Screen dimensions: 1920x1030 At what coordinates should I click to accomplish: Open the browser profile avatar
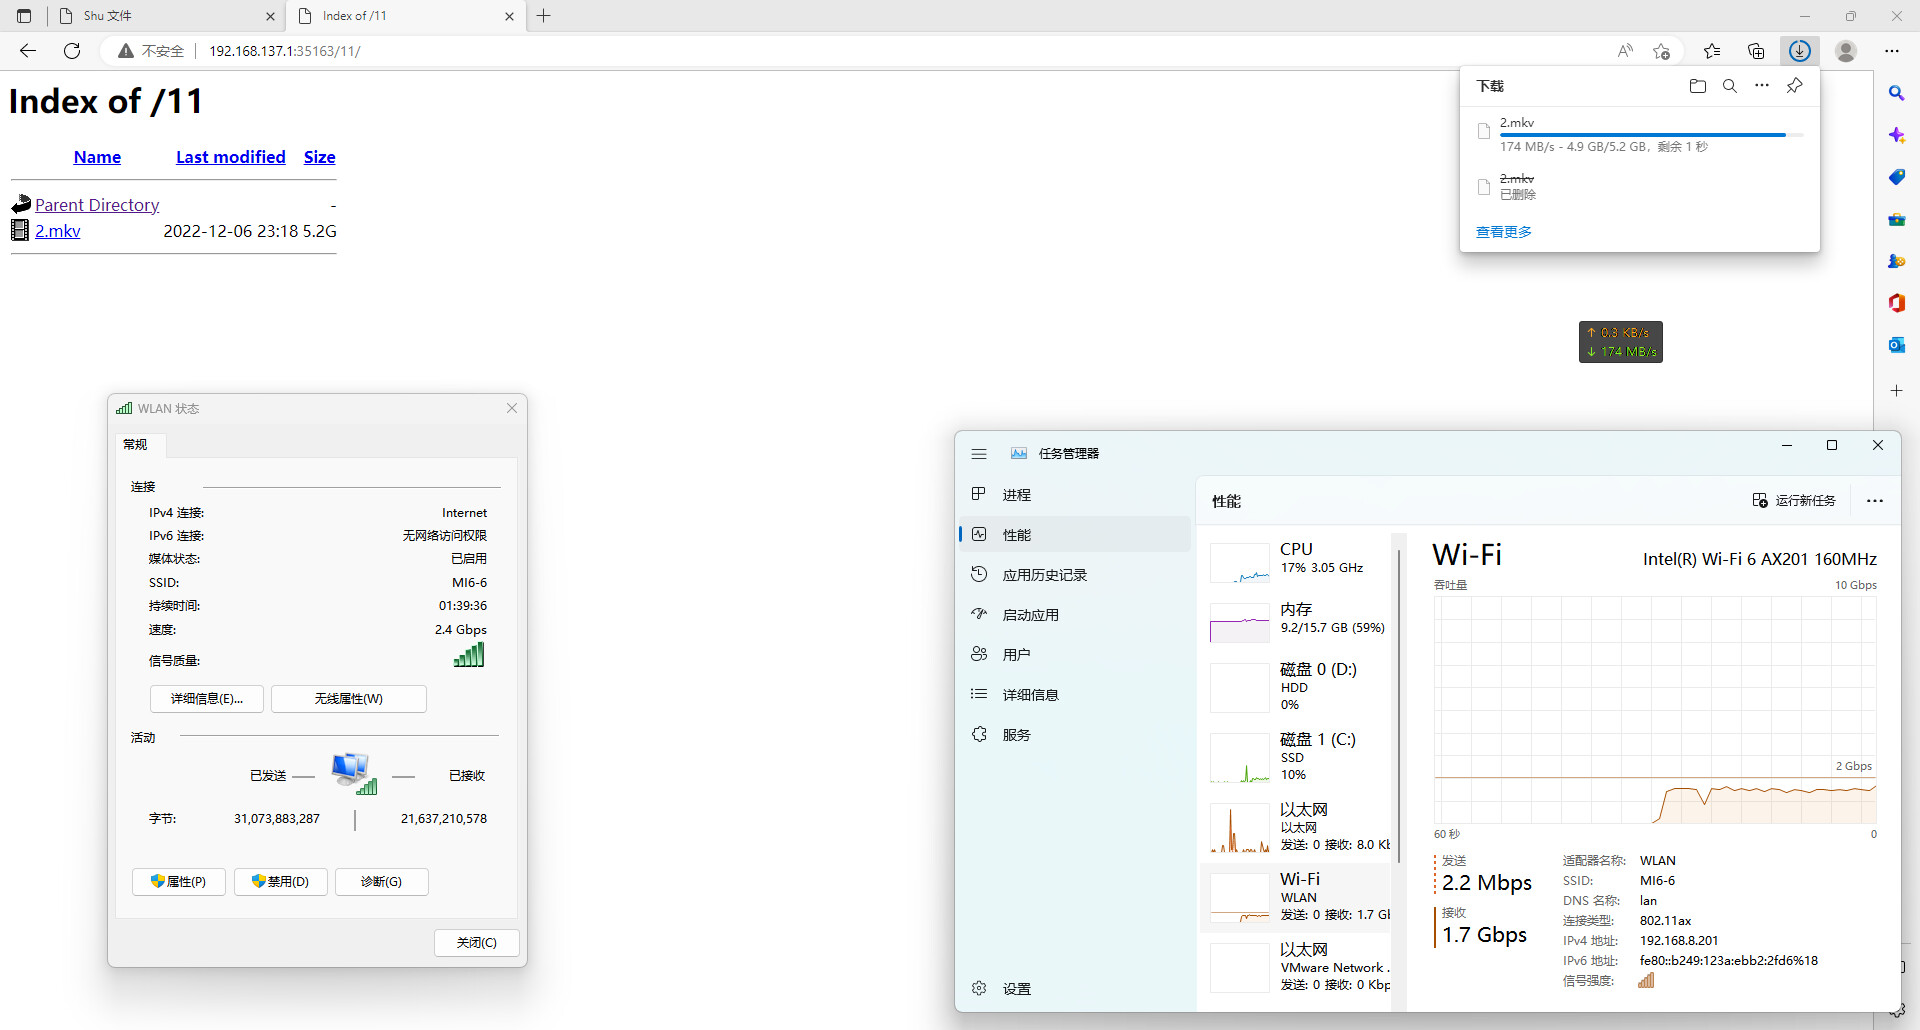pos(1846,51)
